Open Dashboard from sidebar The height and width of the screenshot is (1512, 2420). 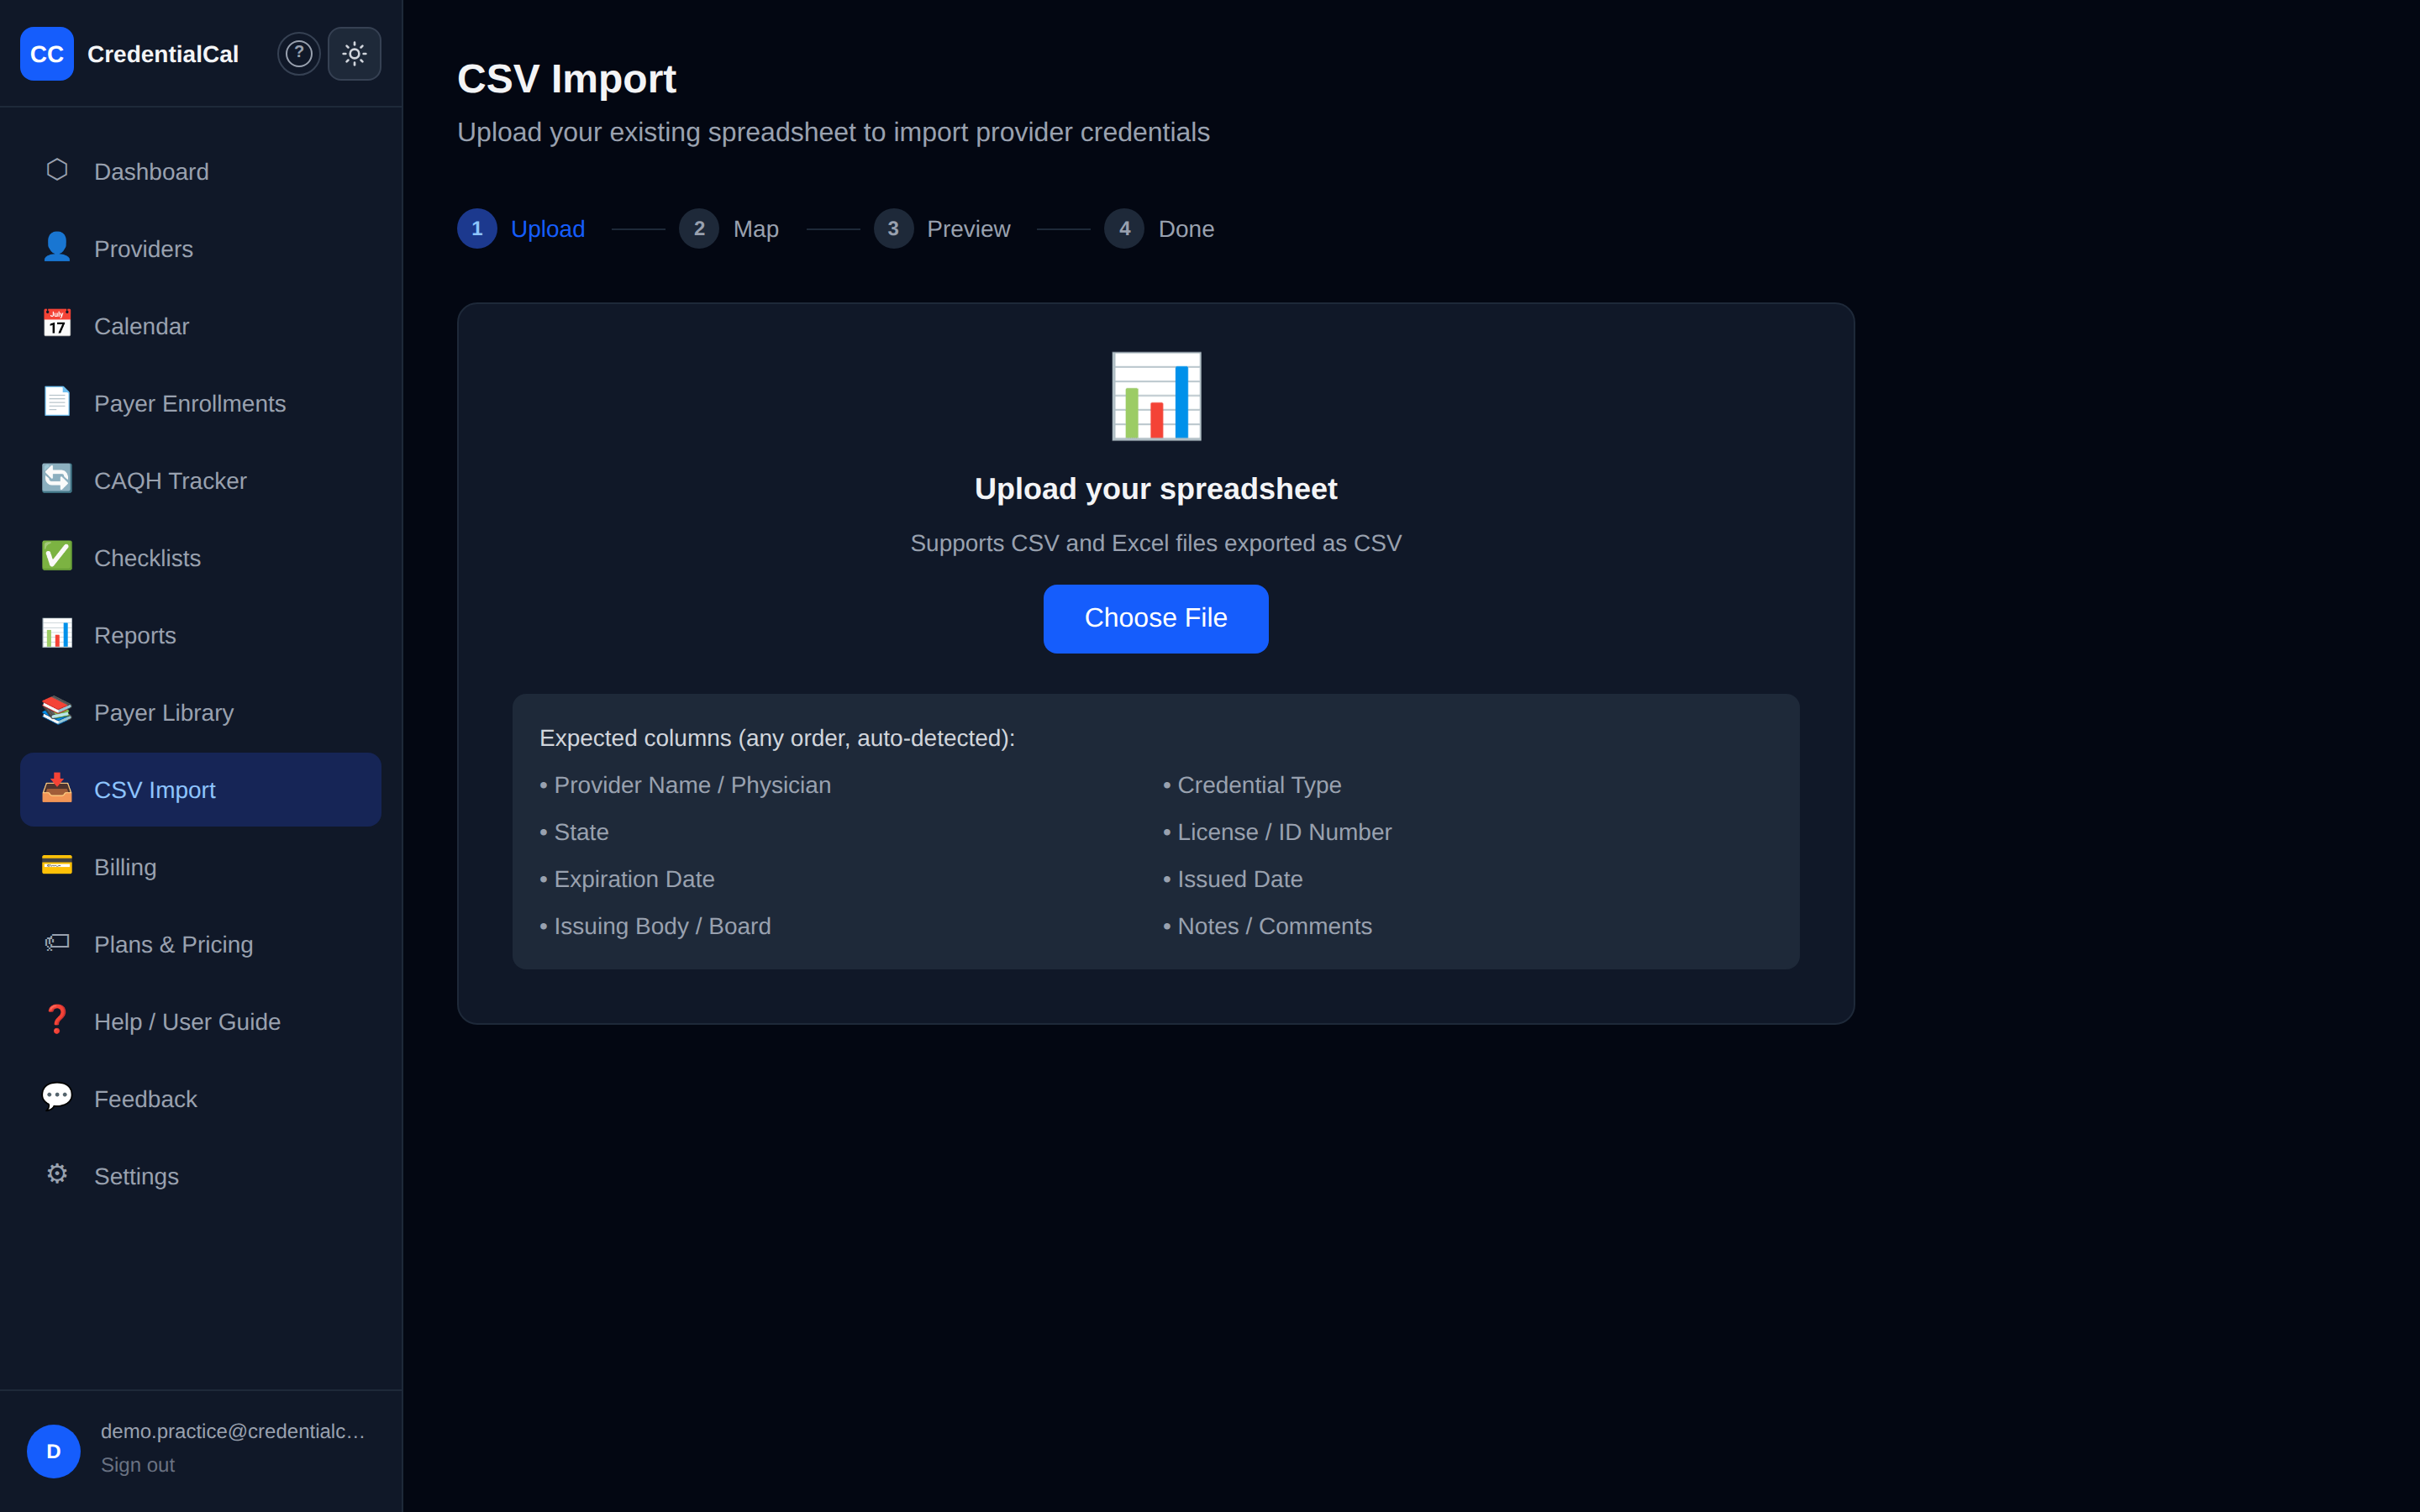tap(201, 172)
